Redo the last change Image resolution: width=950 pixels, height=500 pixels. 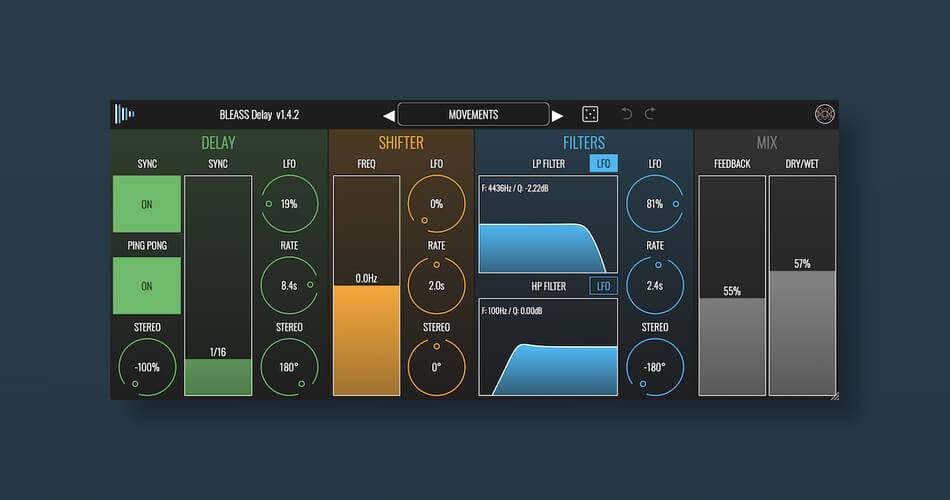click(x=650, y=113)
